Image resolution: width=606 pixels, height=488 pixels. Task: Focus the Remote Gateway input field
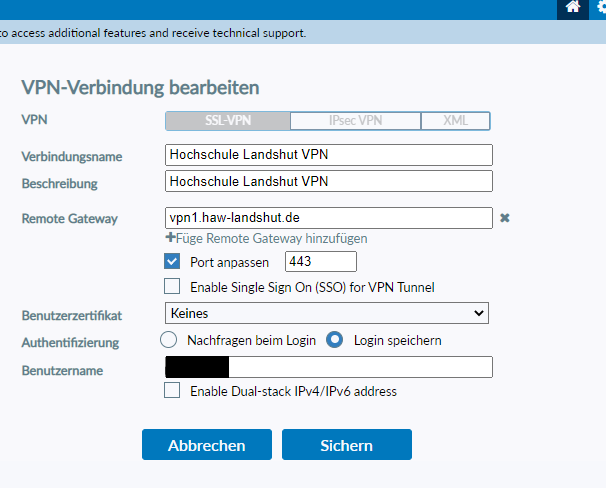point(329,218)
